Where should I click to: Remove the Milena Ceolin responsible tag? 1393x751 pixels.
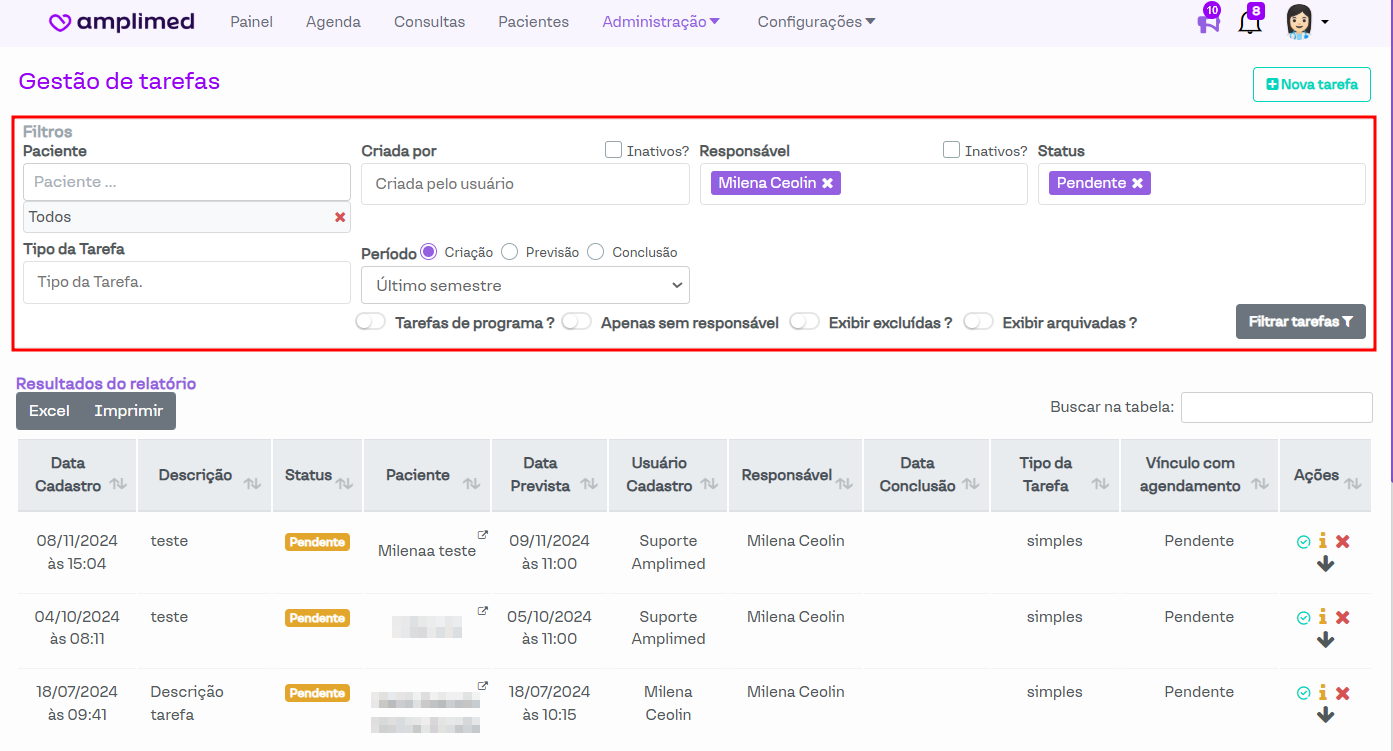click(827, 184)
